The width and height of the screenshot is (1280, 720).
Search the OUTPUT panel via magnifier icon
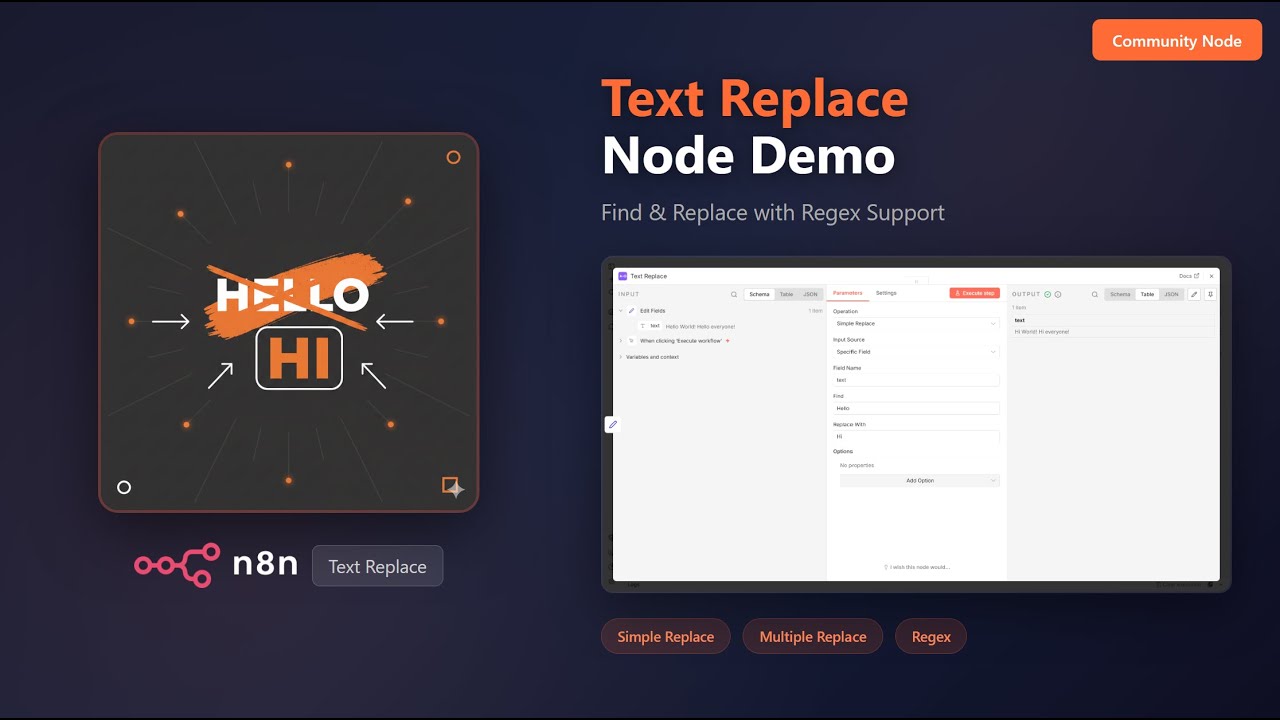coord(1095,294)
